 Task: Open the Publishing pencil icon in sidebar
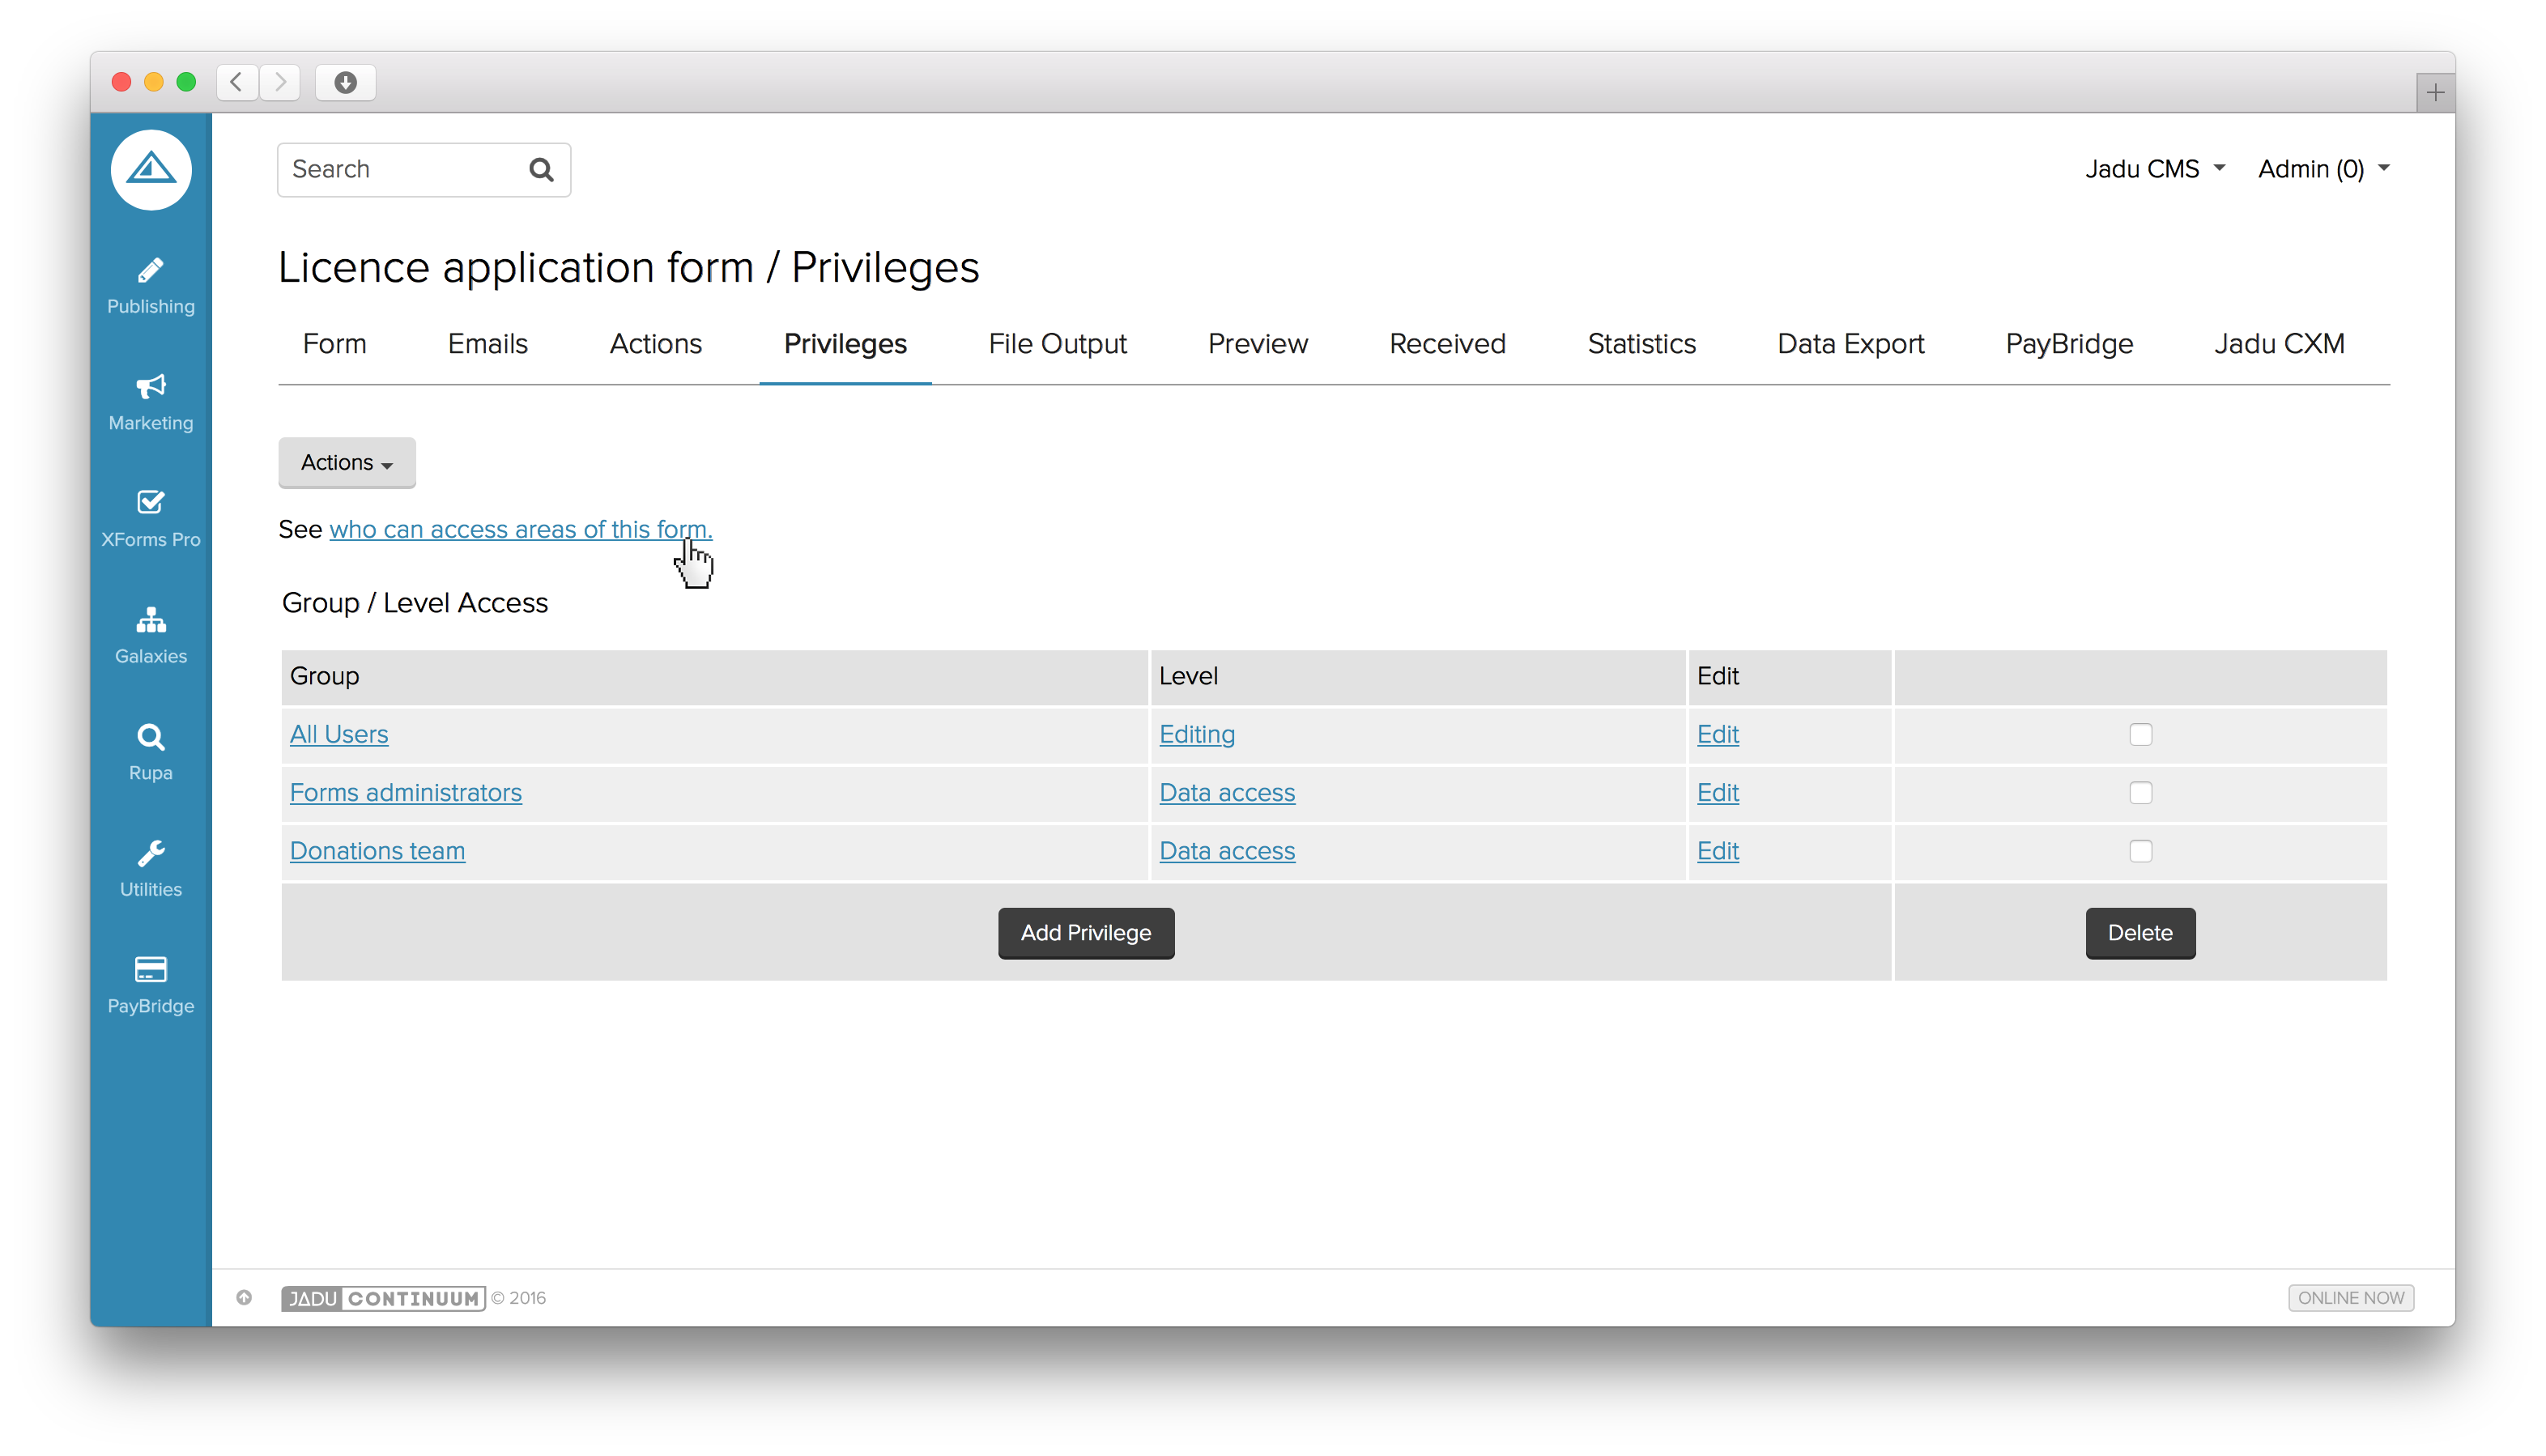click(x=151, y=270)
